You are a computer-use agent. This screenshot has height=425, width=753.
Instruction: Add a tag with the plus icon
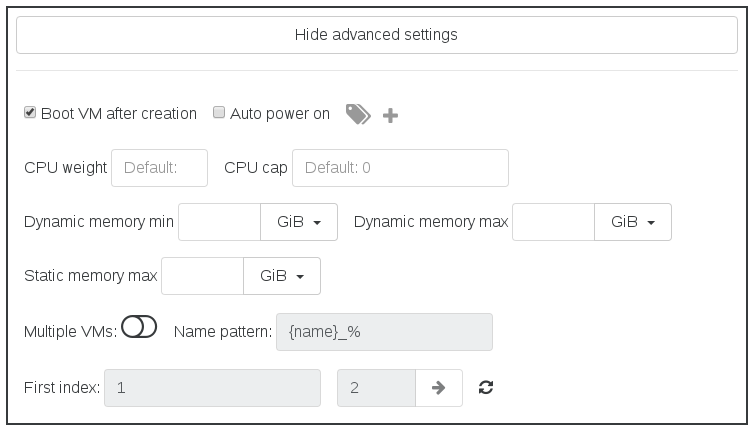(x=390, y=115)
